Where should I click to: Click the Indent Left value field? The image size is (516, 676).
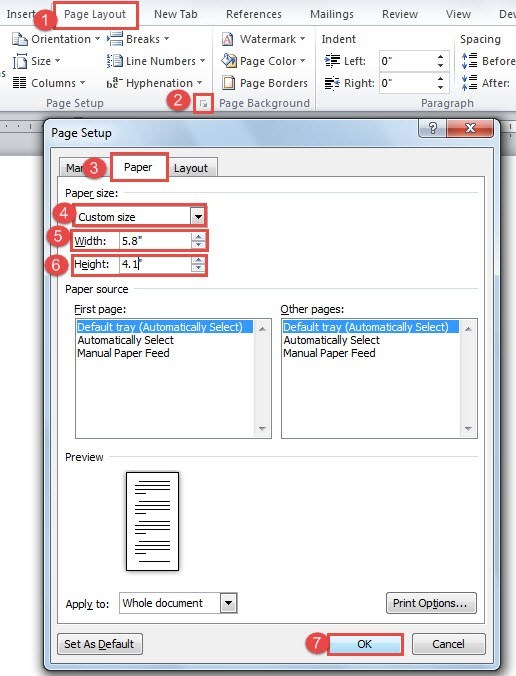(x=407, y=61)
